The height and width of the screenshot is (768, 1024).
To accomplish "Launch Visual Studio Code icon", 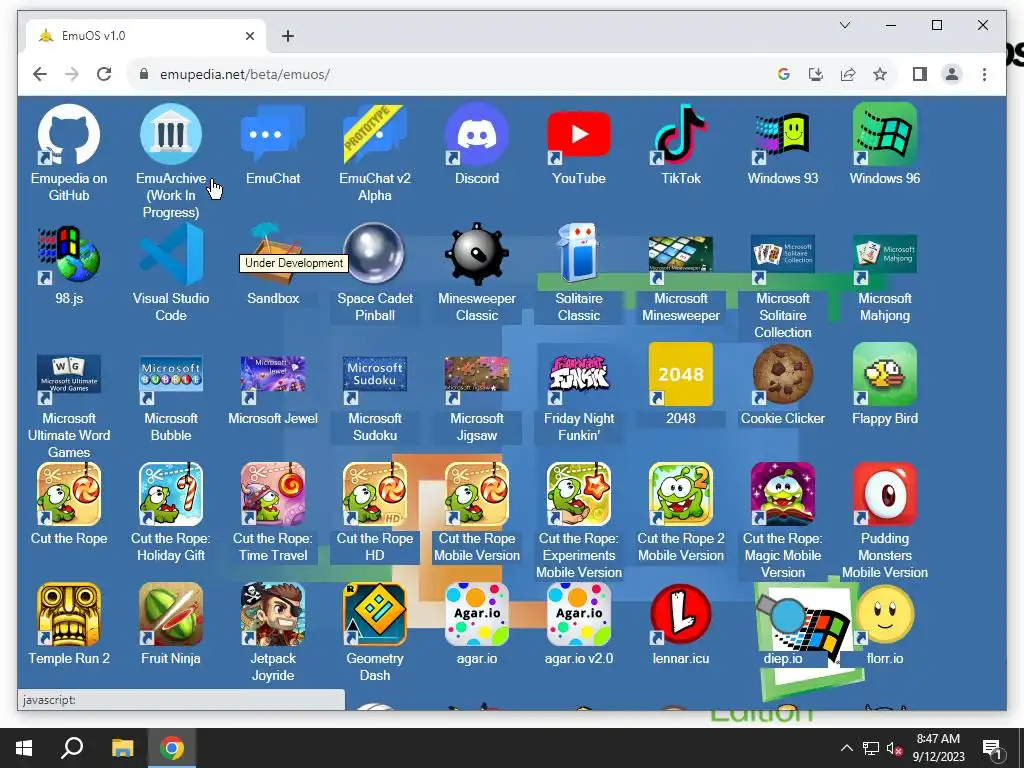I will pyautogui.click(x=170, y=255).
